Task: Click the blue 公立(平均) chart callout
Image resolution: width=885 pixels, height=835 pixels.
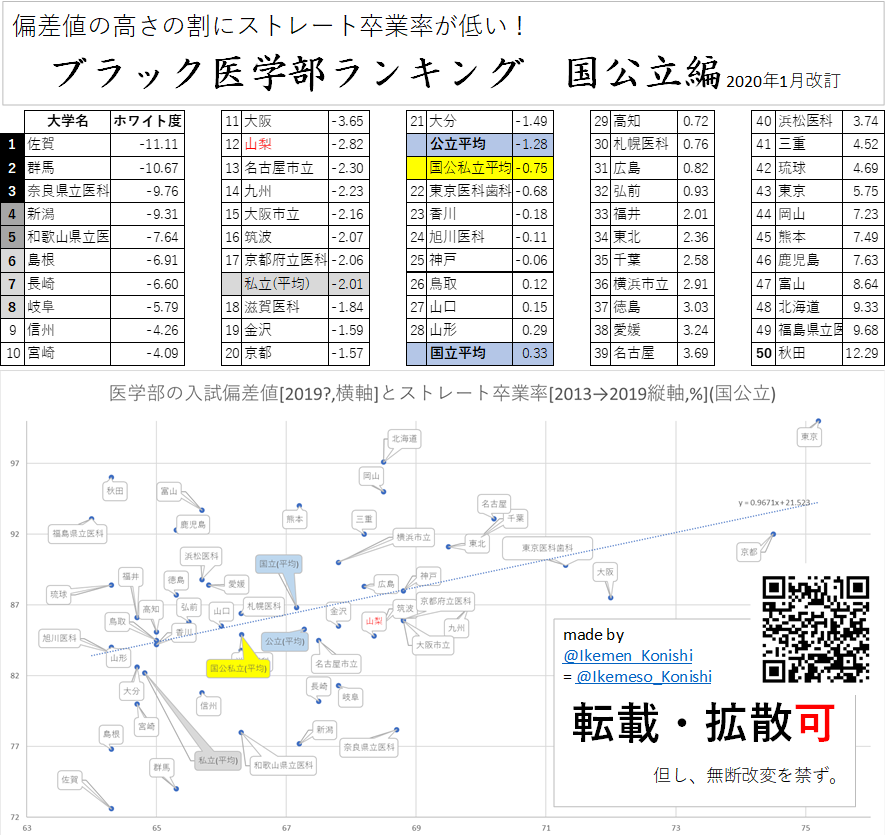Action: pyautogui.click(x=284, y=642)
